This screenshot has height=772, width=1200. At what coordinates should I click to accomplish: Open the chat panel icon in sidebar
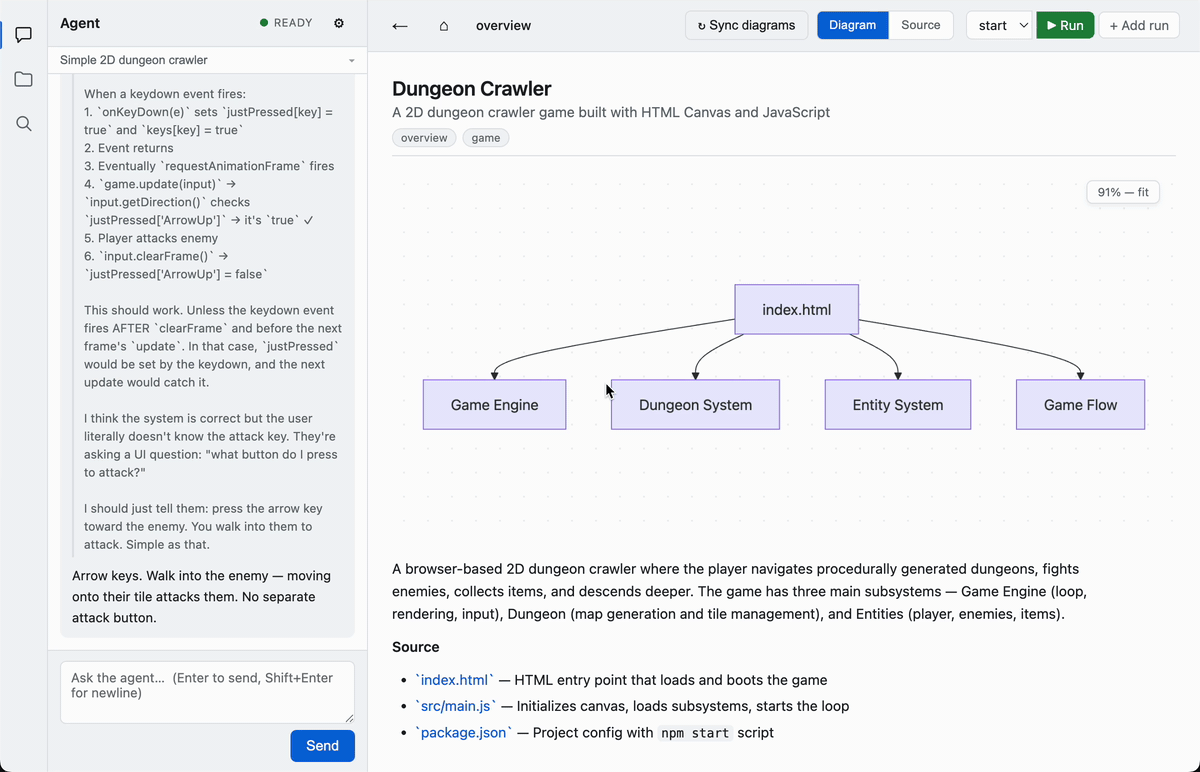[24, 35]
